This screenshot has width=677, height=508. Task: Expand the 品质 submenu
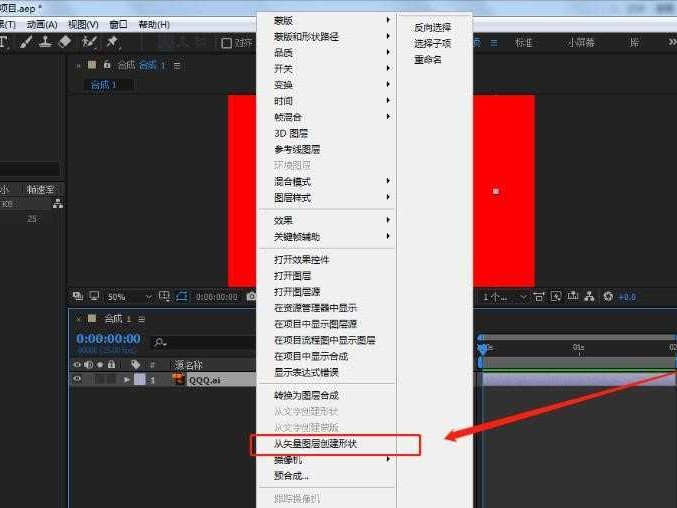(x=326, y=53)
